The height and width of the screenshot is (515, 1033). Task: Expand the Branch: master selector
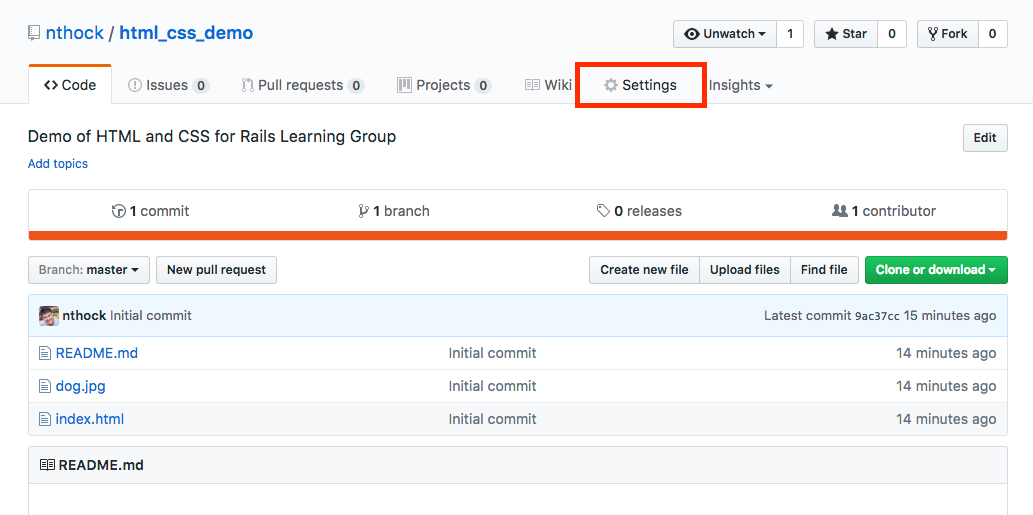pos(89,270)
